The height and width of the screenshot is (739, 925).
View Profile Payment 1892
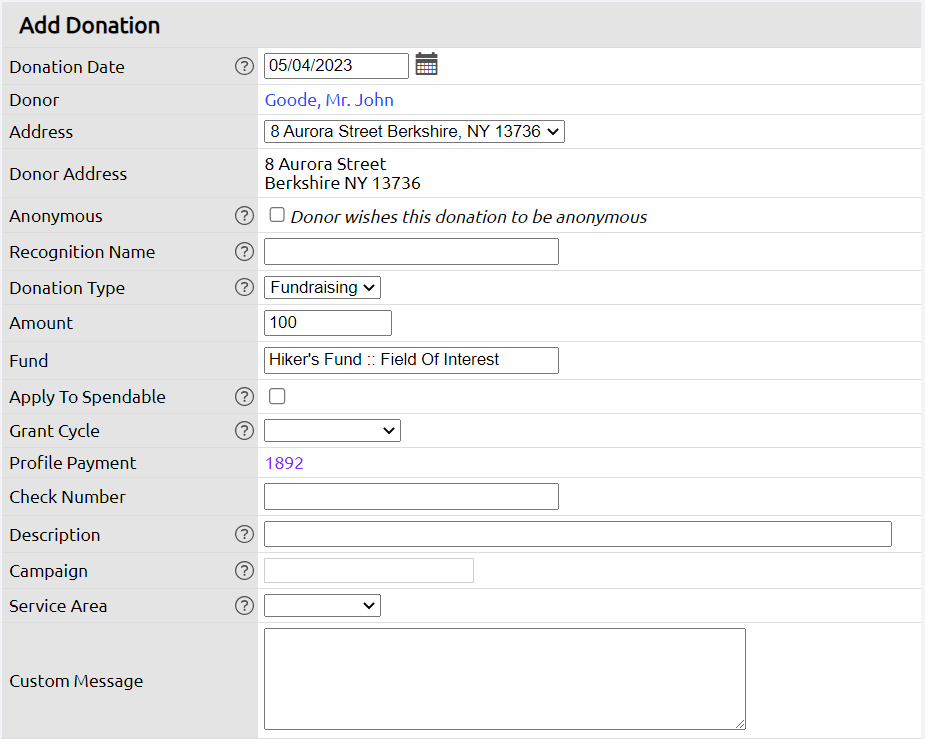285,463
